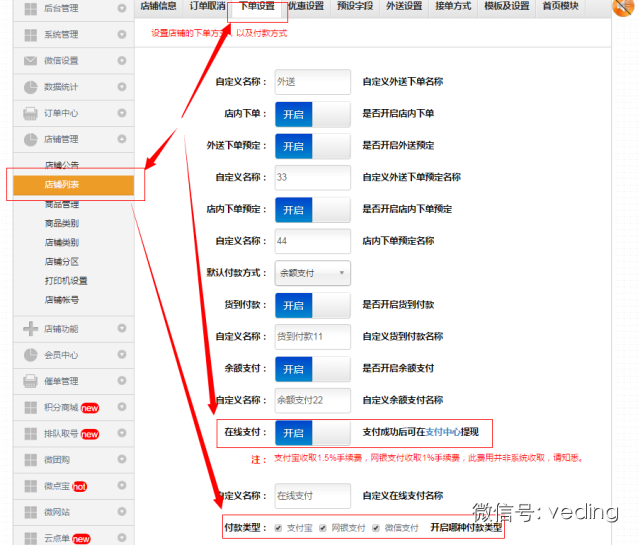Click the hot badge beside 微点宝

(80, 487)
